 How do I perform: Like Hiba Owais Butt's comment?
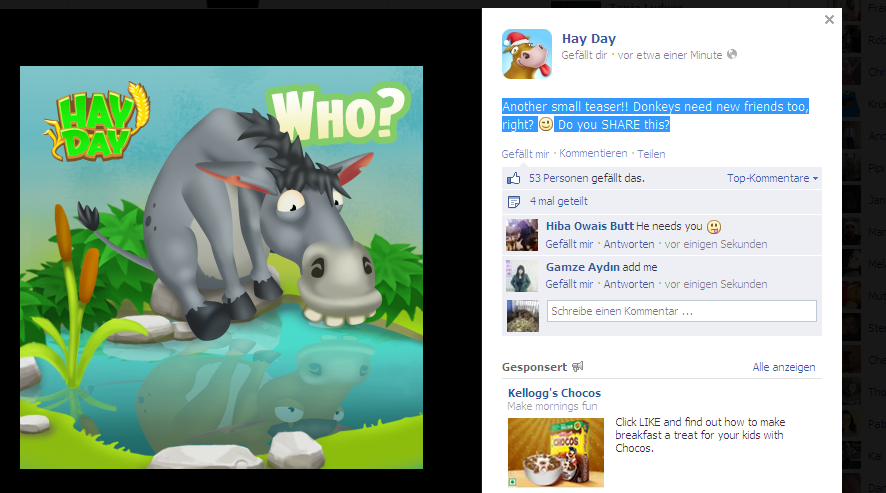569,244
